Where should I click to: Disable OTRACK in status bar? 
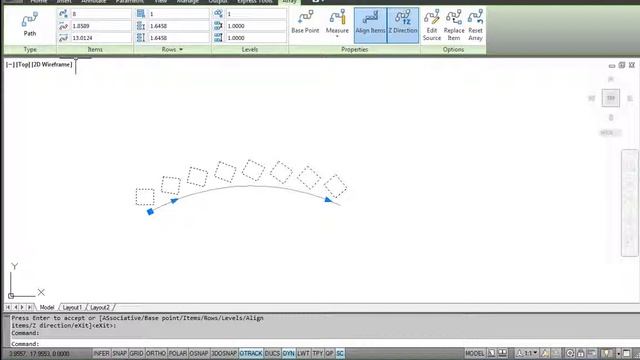click(x=251, y=353)
